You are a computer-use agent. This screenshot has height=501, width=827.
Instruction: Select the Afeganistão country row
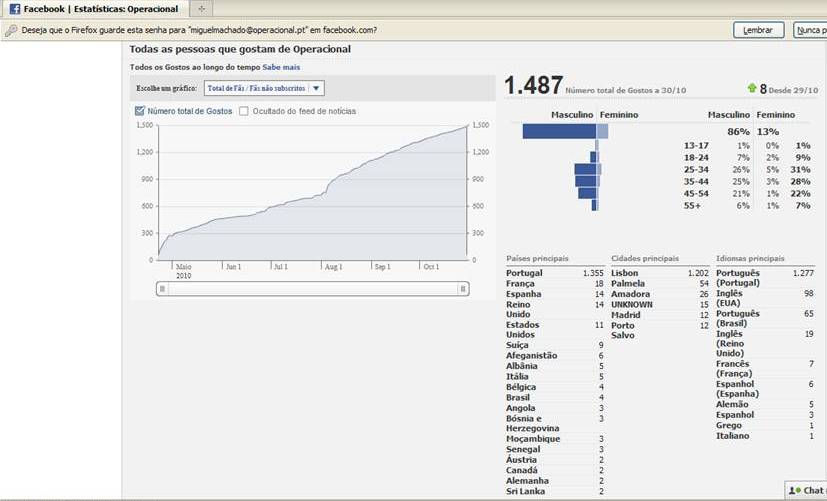[554, 355]
